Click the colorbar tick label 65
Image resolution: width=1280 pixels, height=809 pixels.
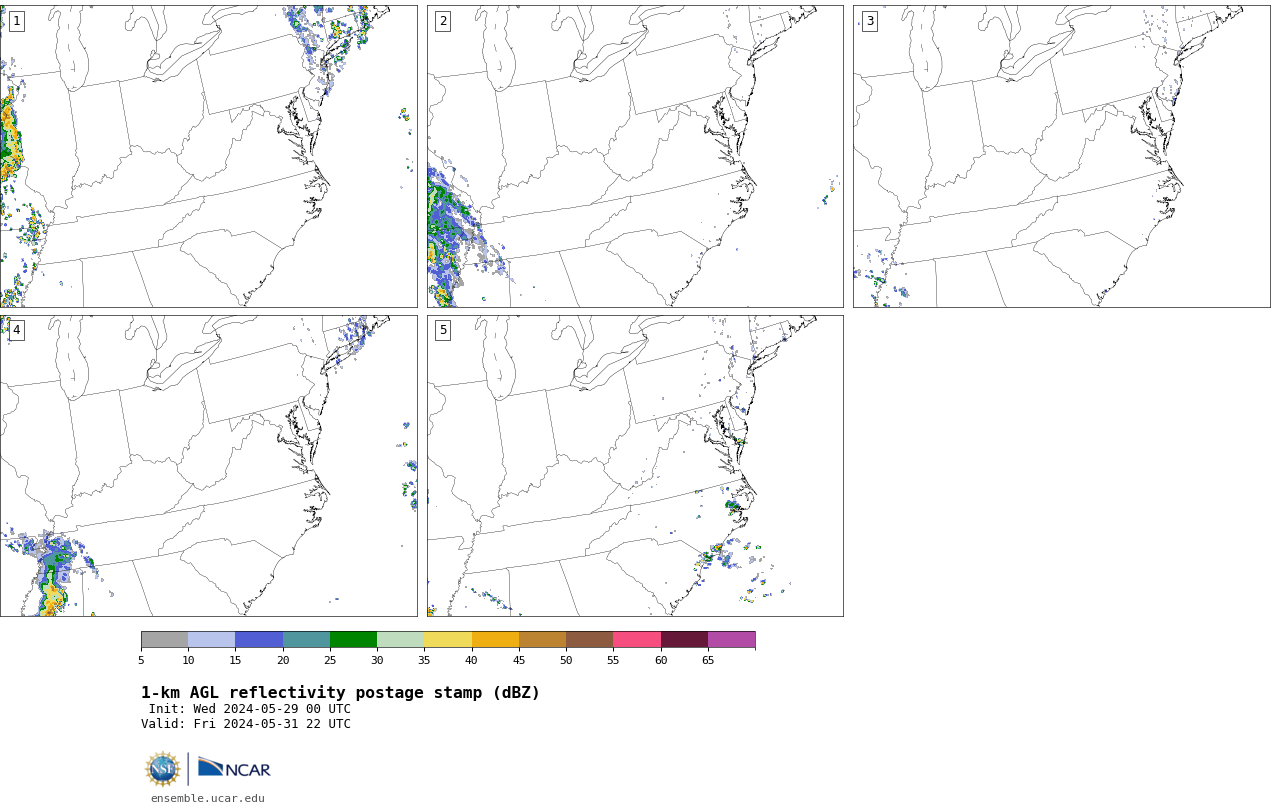pyautogui.click(x=708, y=660)
